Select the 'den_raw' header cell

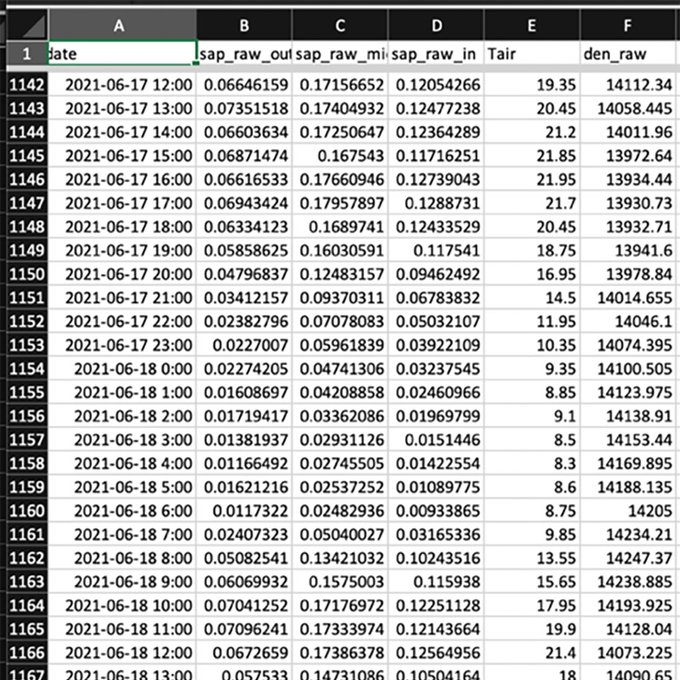[x=628, y=53]
